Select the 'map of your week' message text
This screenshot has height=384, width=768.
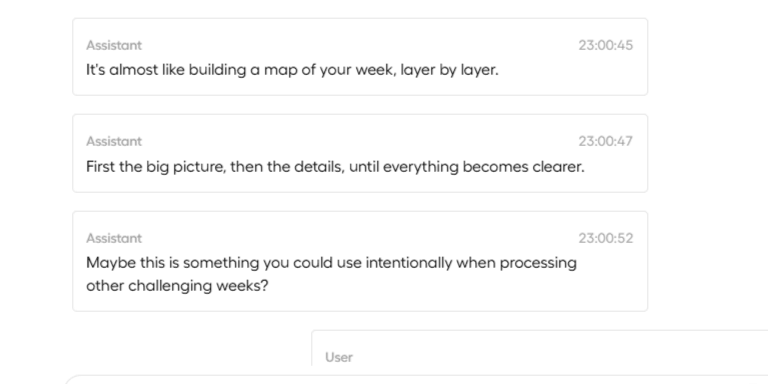[x=292, y=70]
